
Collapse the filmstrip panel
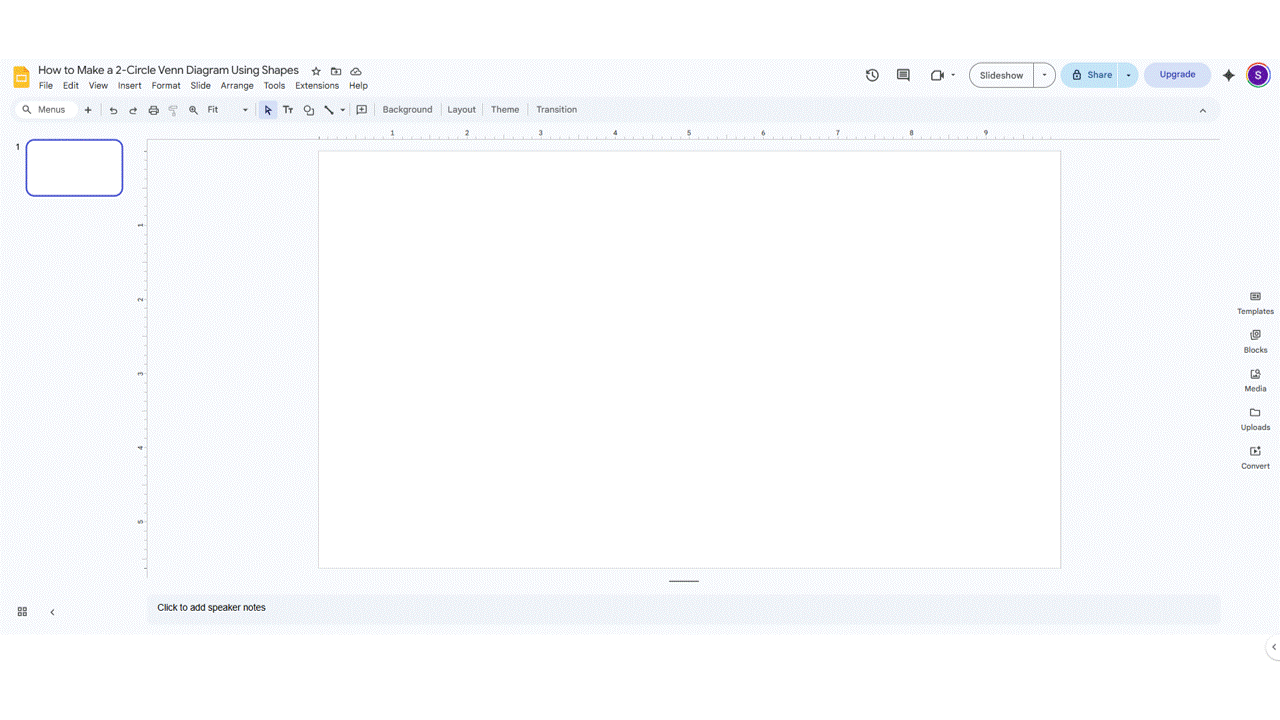point(52,612)
